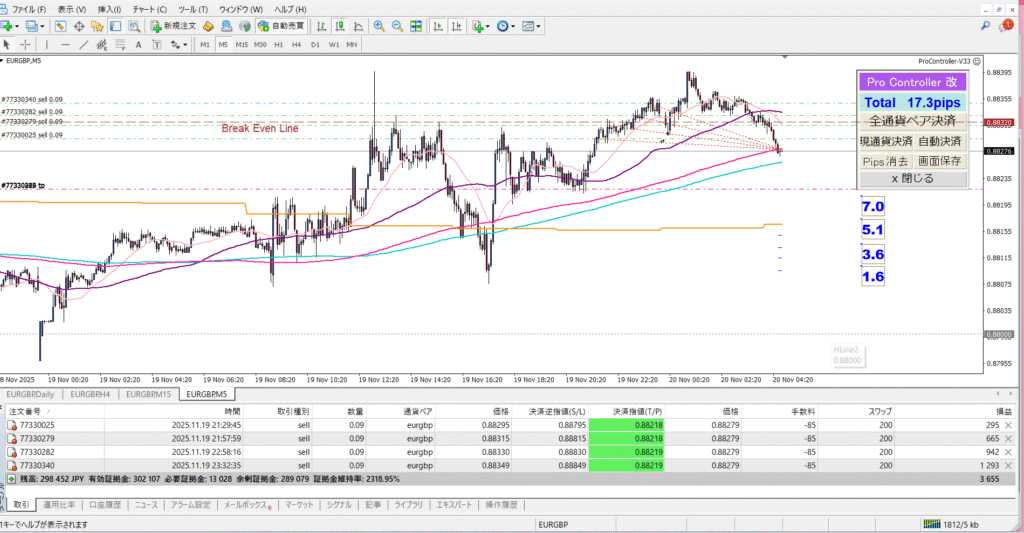Toggle the chart auto-scroll button
The width and height of the screenshot is (1024, 533).
[438, 26]
